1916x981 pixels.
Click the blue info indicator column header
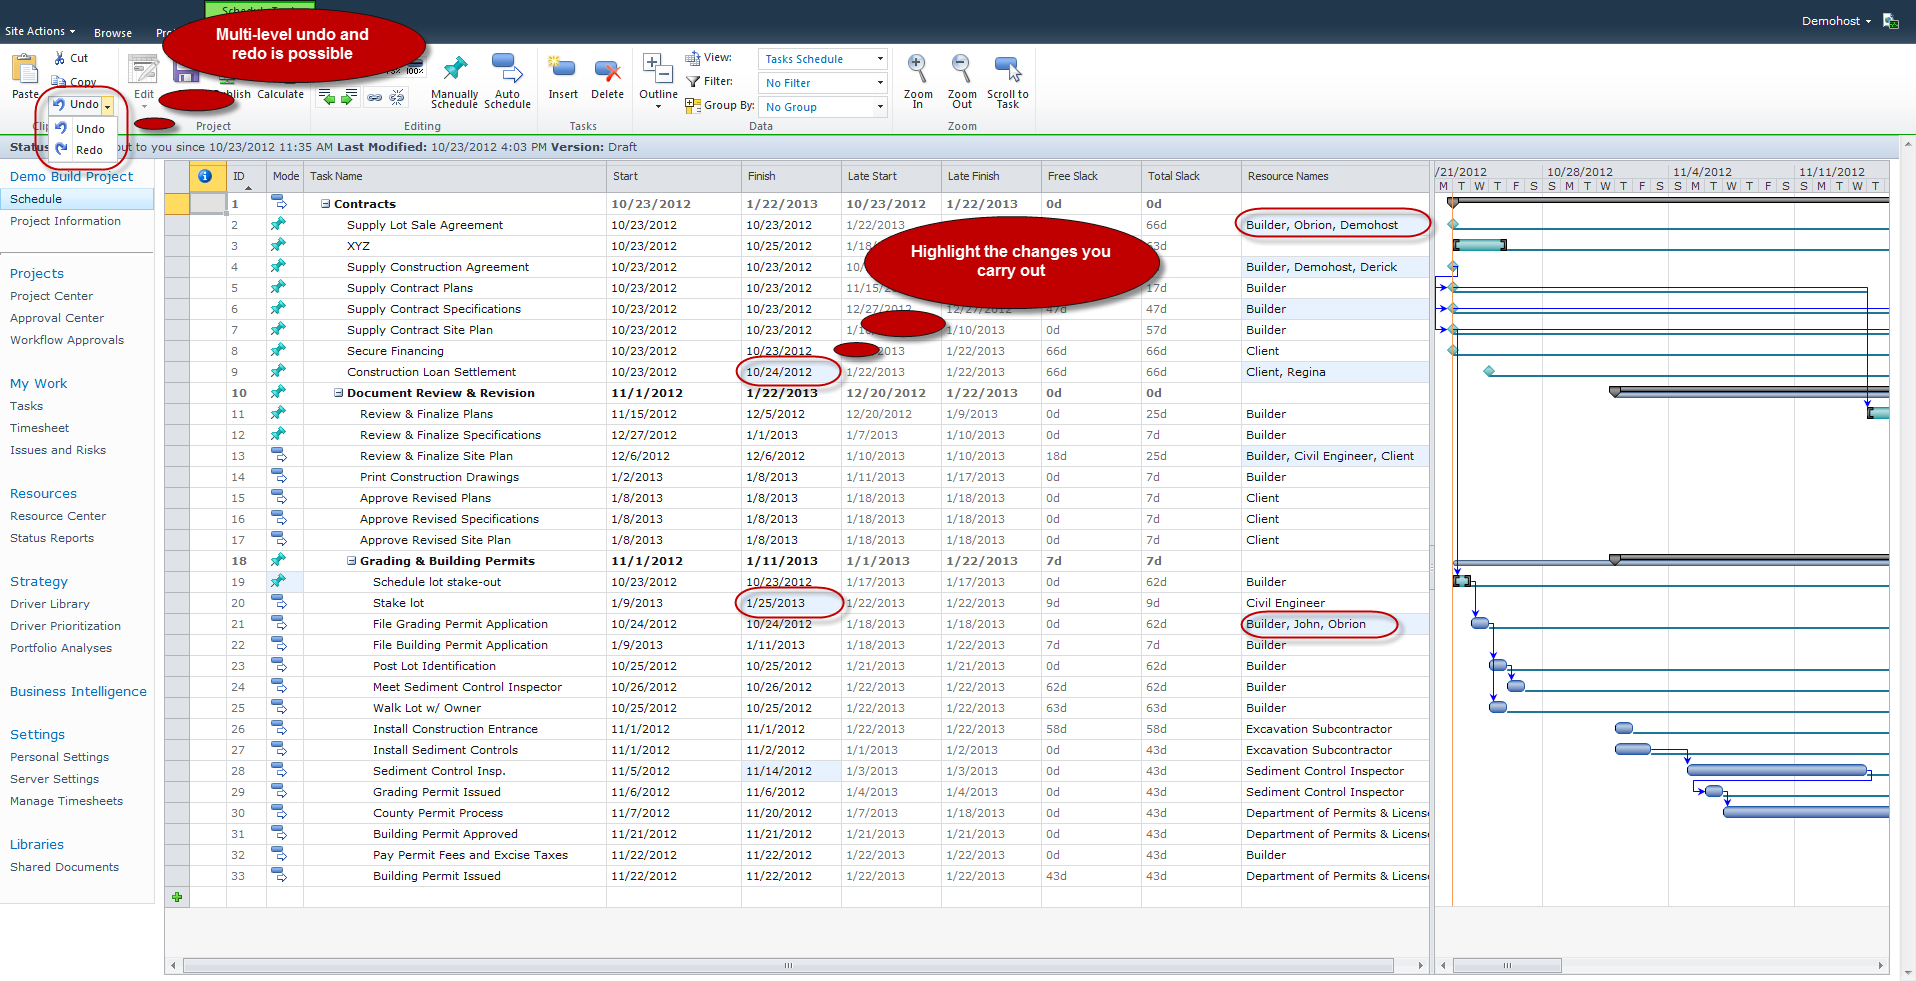[x=204, y=176]
